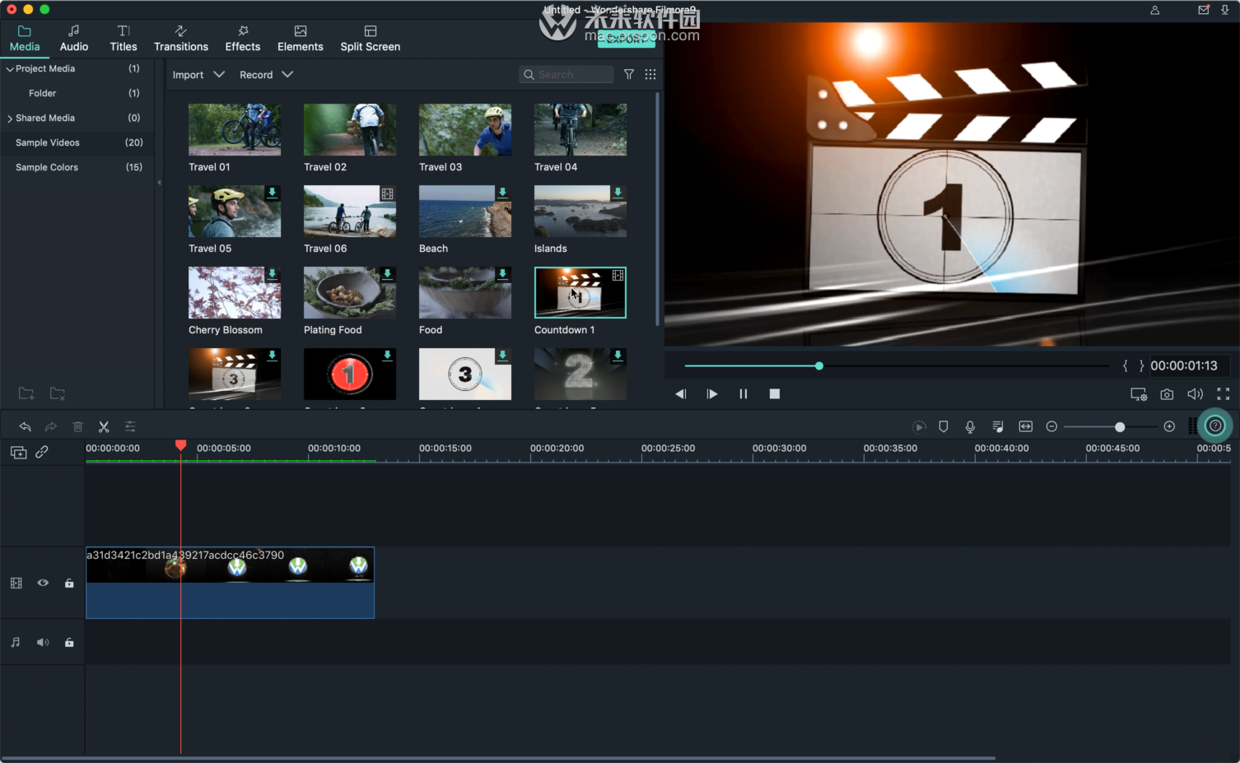Image resolution: width=1240 pixels, height=763 pixels.
Task: Add a new track to timeline
Action: tap(18, 452)
